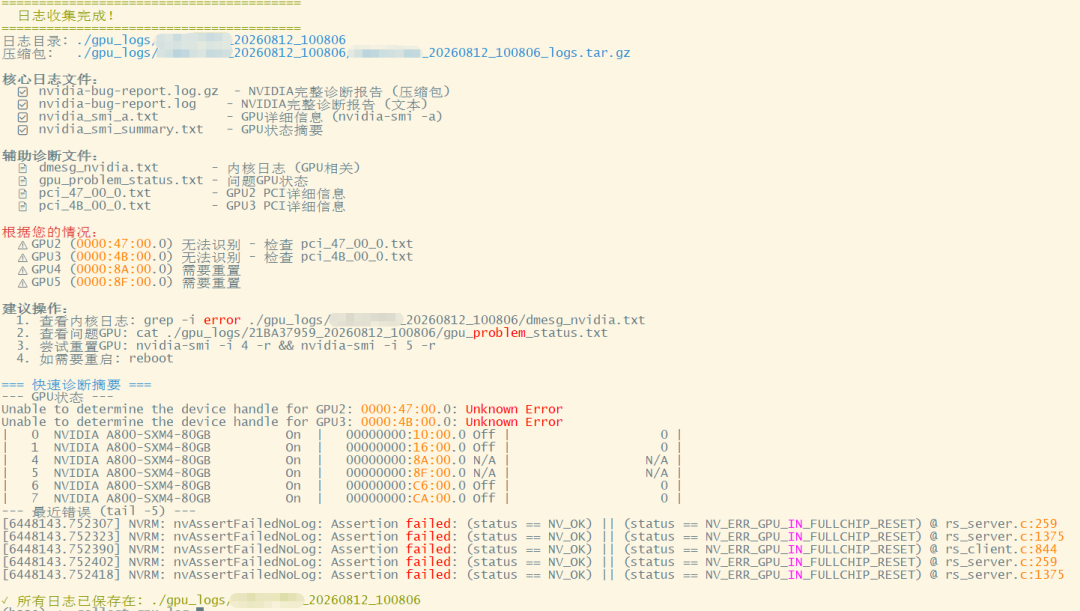The width and height of the screenshot is (1080, 611).
Task: Click Unknown Error on the GPU3 device handle line
Action: click(514, 422)
